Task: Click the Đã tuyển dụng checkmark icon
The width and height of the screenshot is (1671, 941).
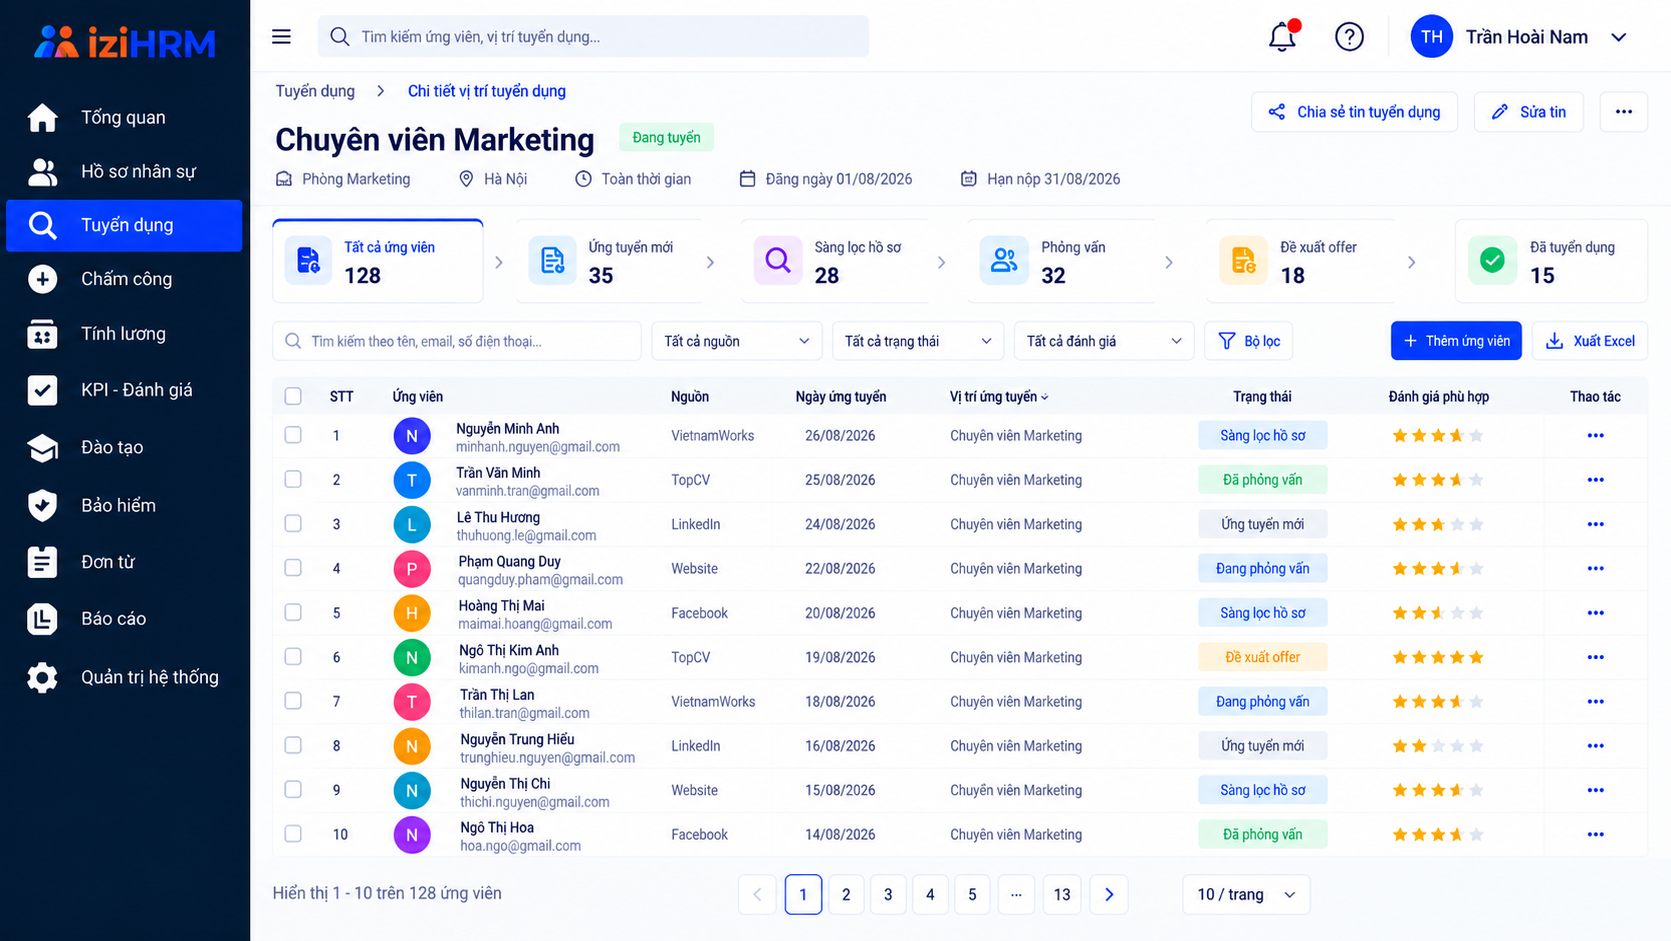Action: point(1492,261)
